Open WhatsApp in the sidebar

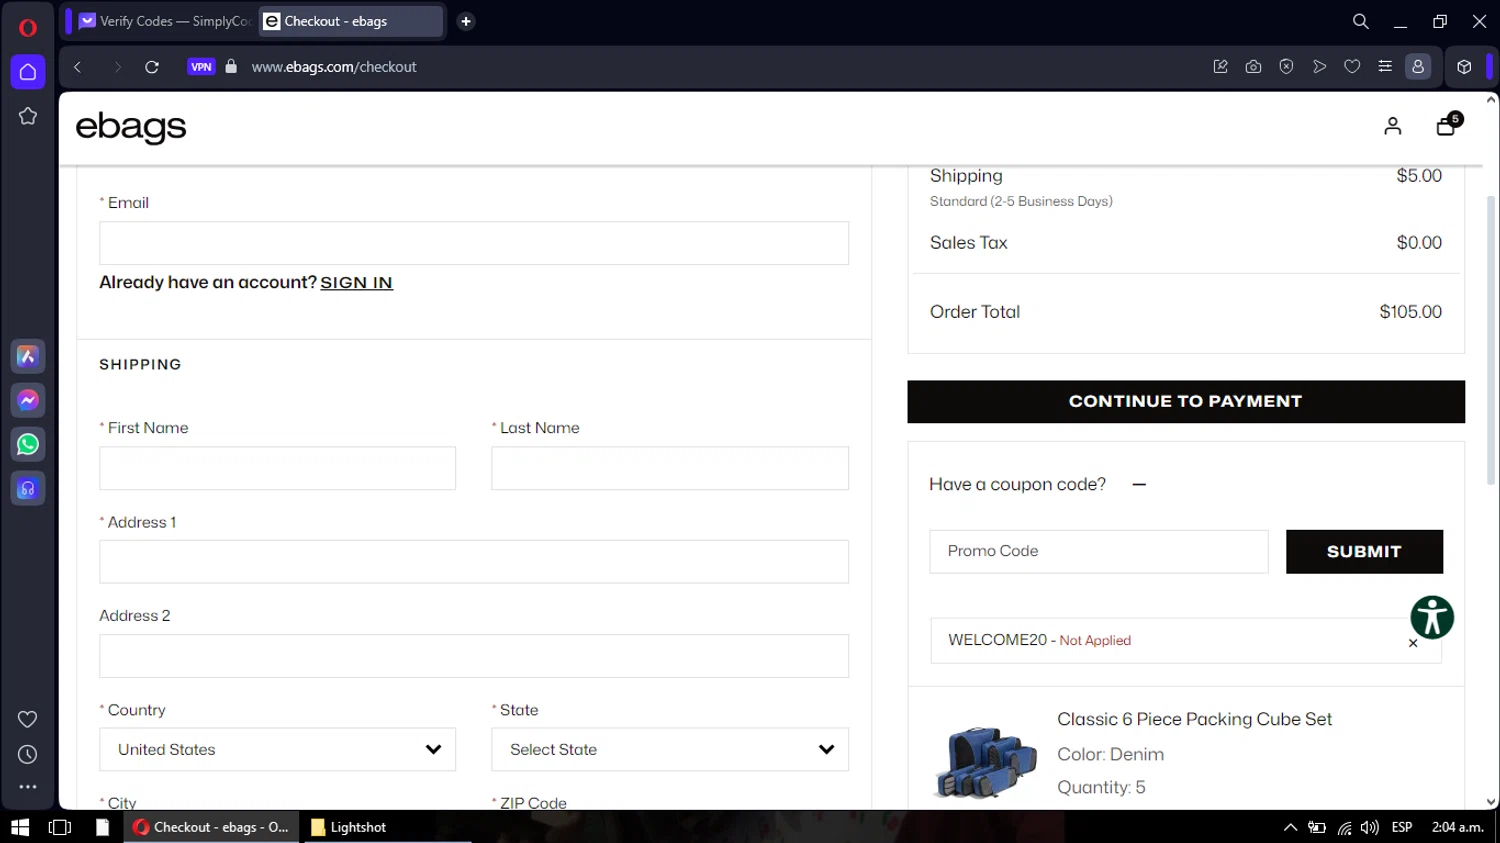tap(28, 444)
